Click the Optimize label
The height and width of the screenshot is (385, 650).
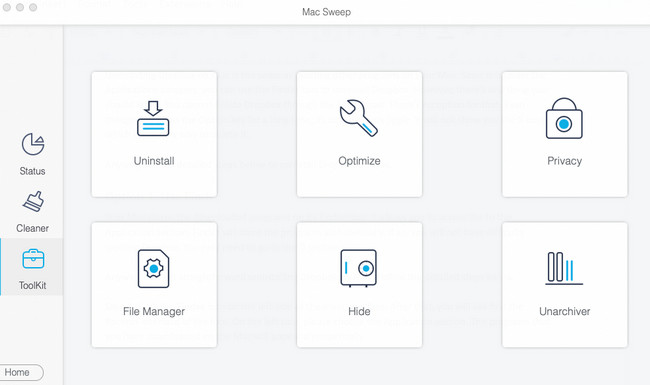coord(359,161)
